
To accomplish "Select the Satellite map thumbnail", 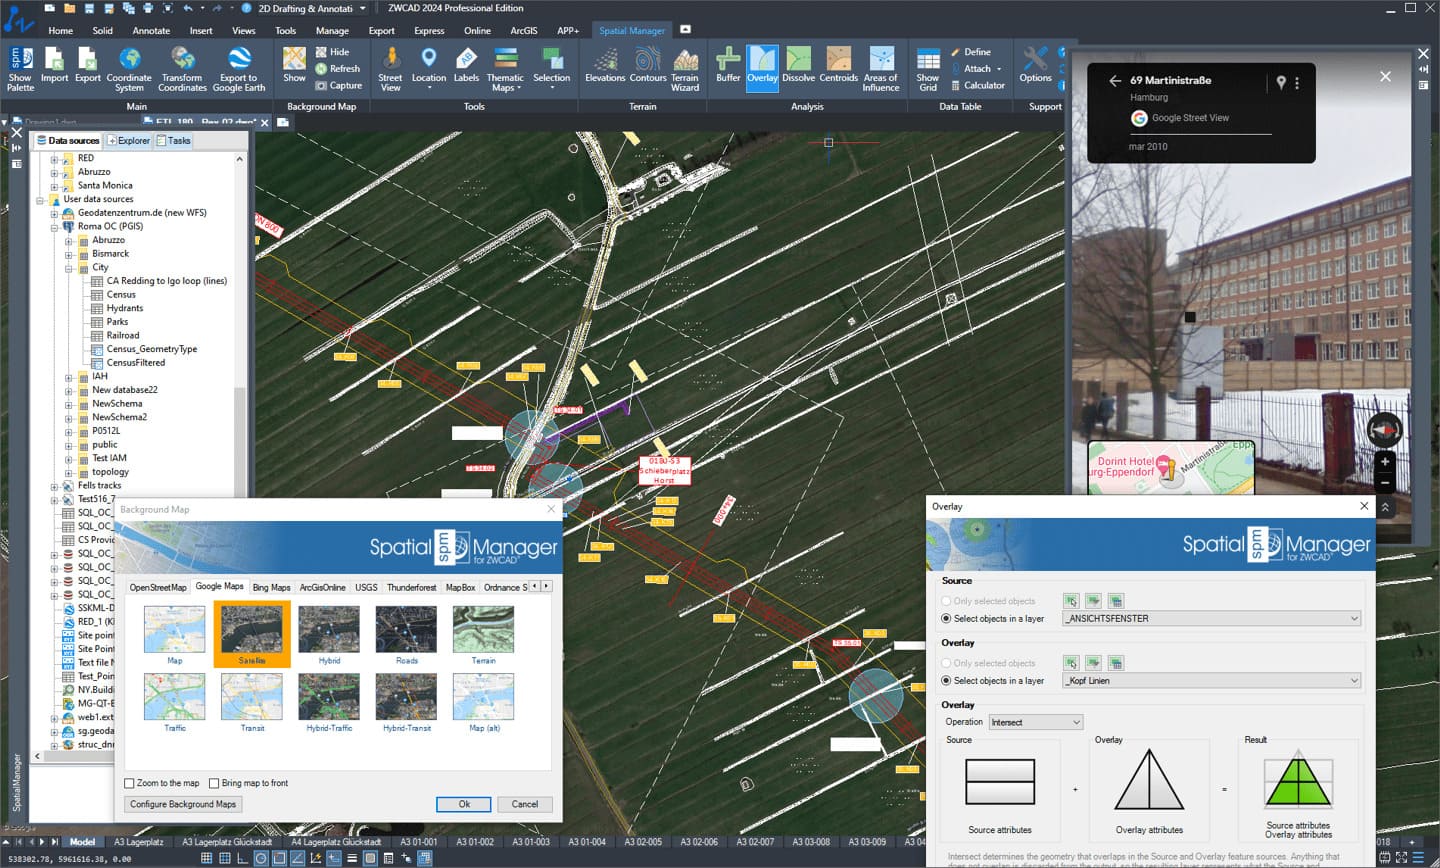I will pos(252,635).
